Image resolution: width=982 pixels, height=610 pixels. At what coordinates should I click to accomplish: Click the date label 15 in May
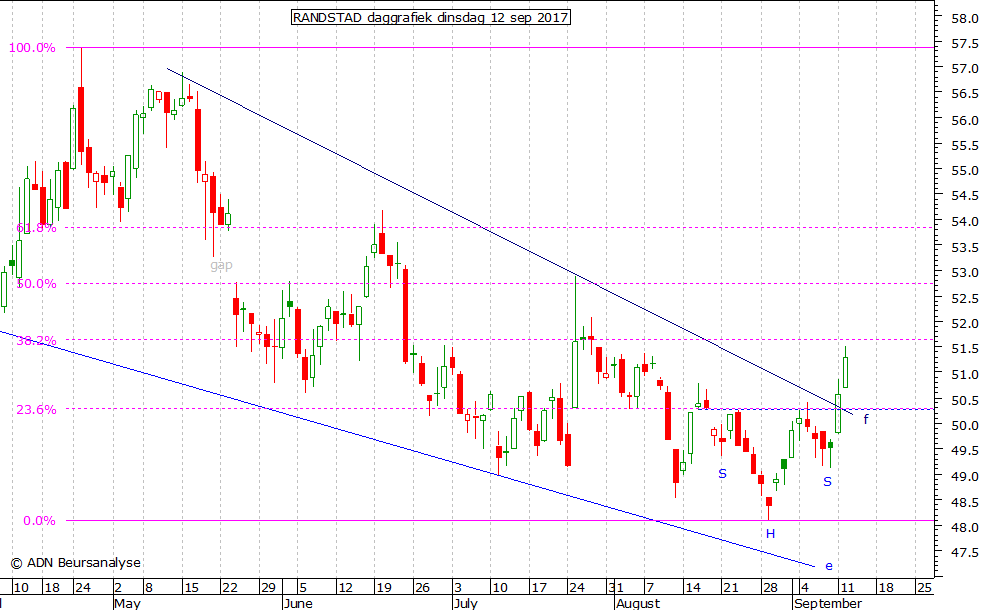click(191, 587)
